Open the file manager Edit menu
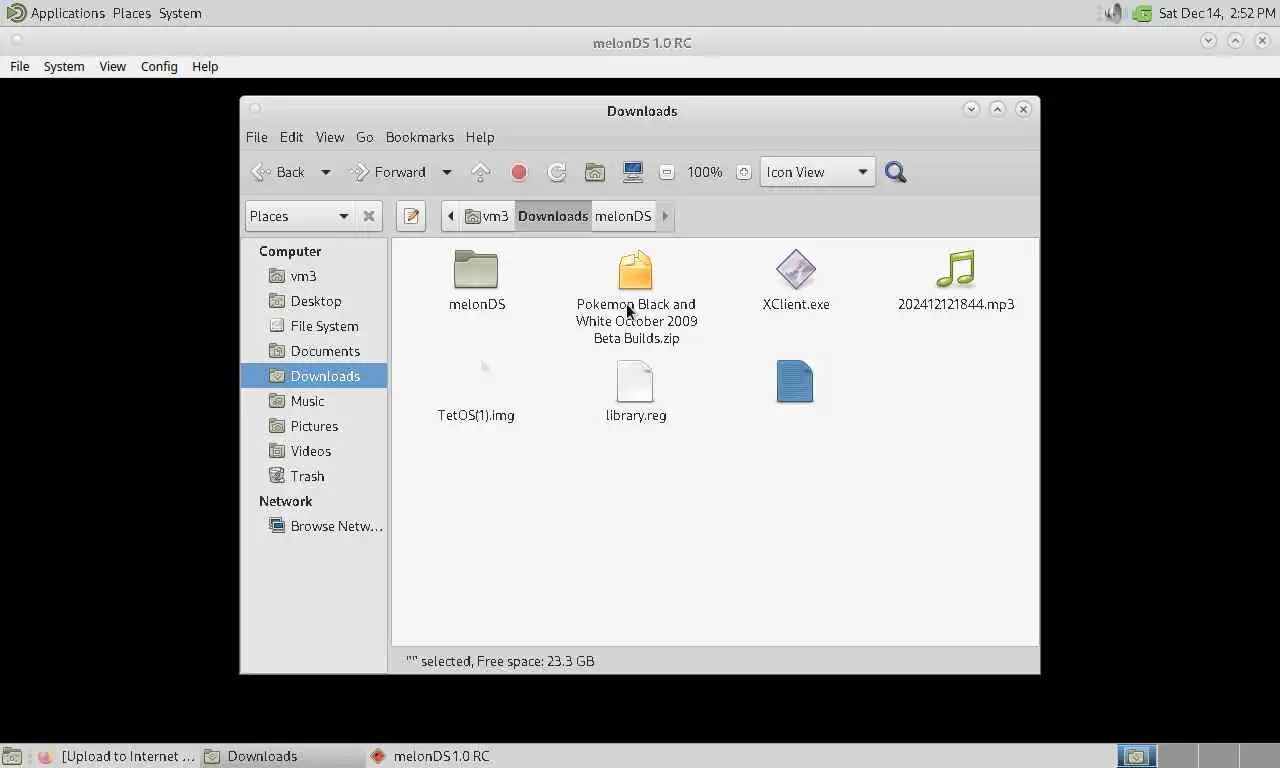The width and height of the screenshot is (1280, 768). (x=291, y=137)
